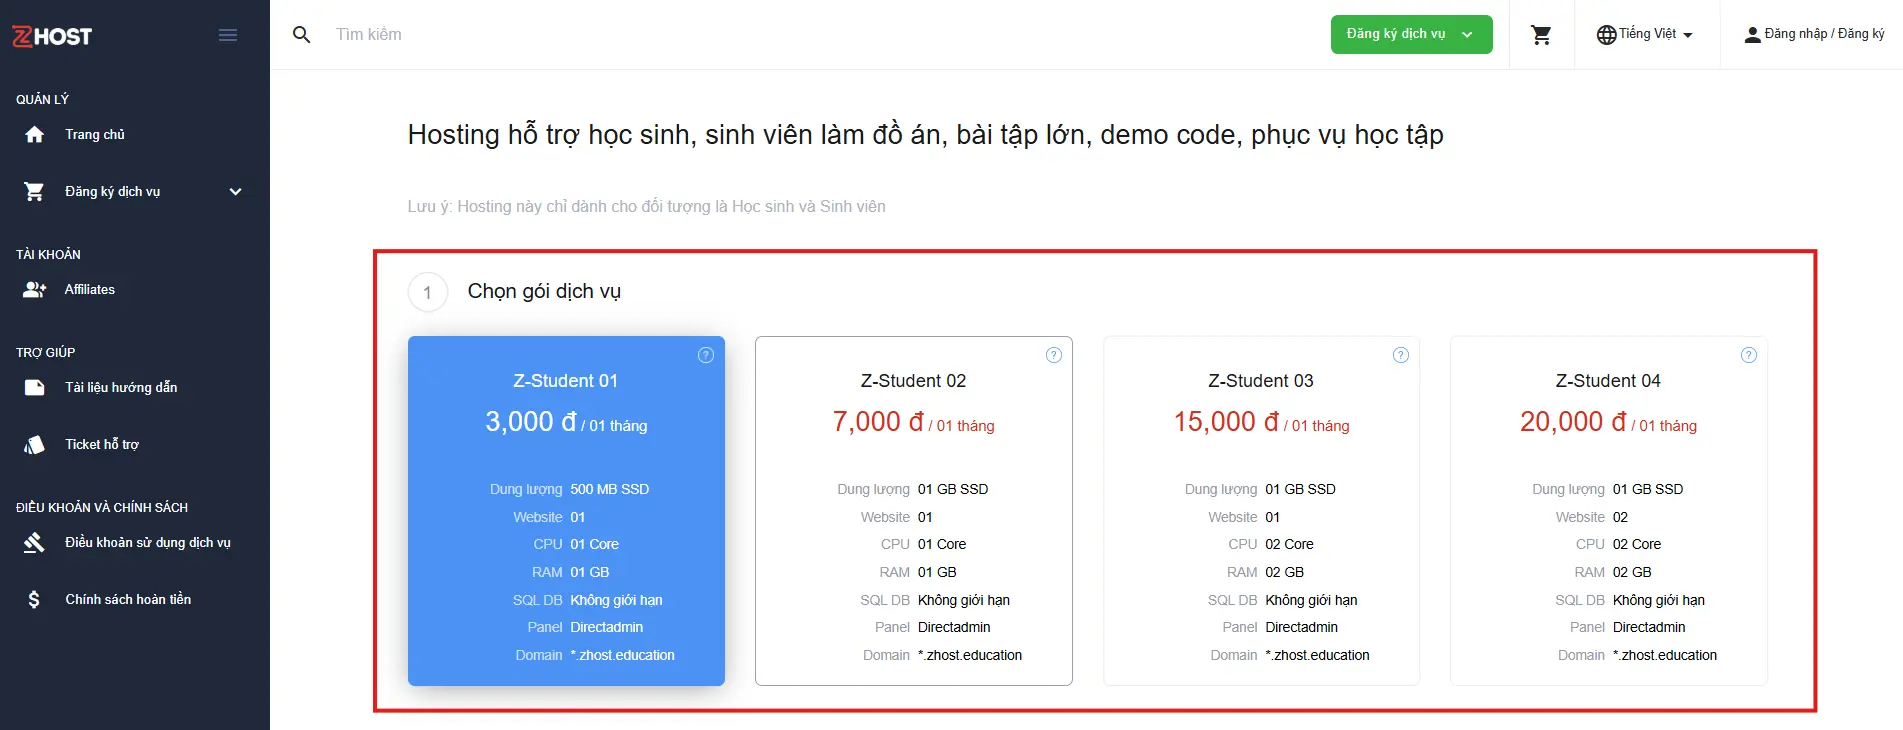Click the 7,000 đ price text
This screenshot has width=1903, height=730.
[x=878, y=422]
